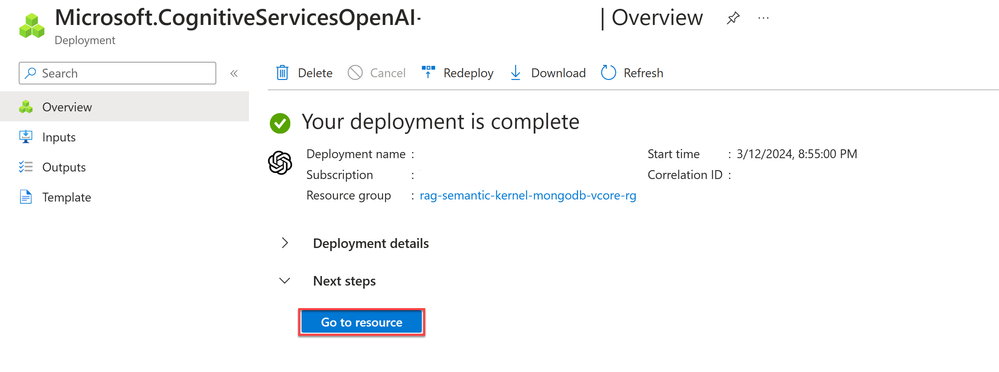Click the start time value 3/12/2024, 8:55:00 PM
This screenshot has height=372, width=999.
pyautogui.click(x=798, y=154)
